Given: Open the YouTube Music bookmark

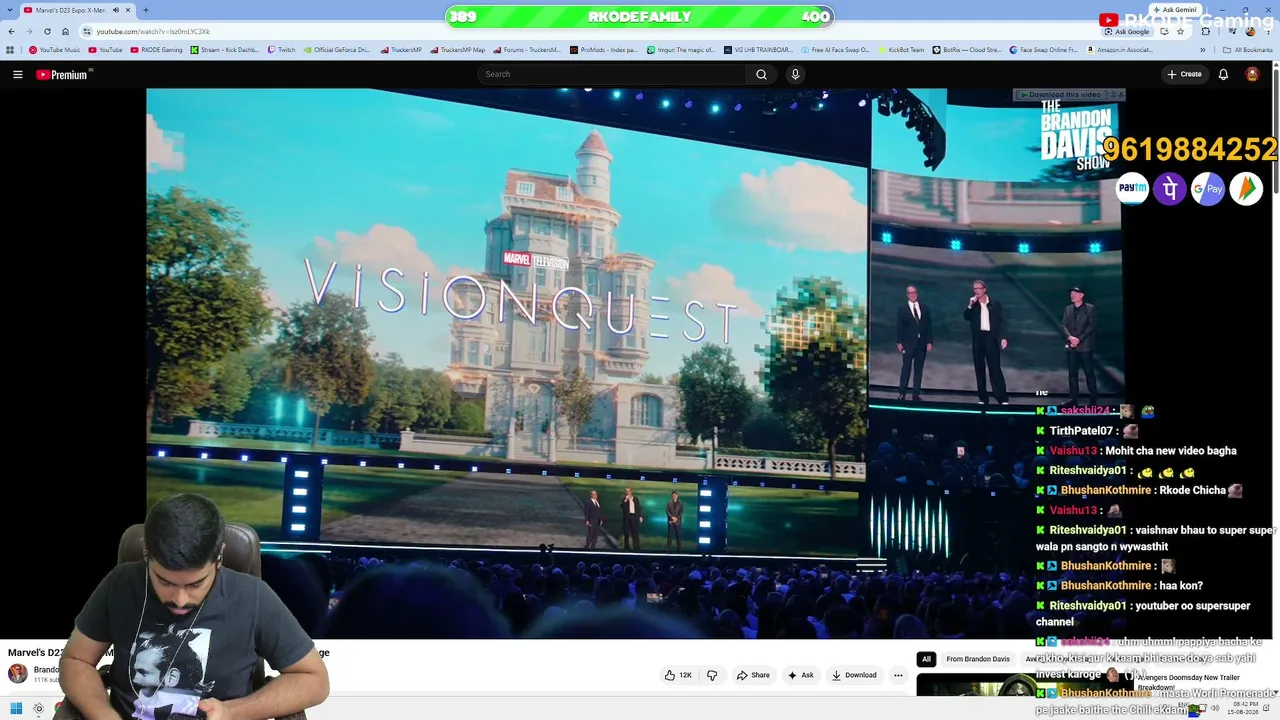Looking at the screenshot, I should [x=54, y=50].
